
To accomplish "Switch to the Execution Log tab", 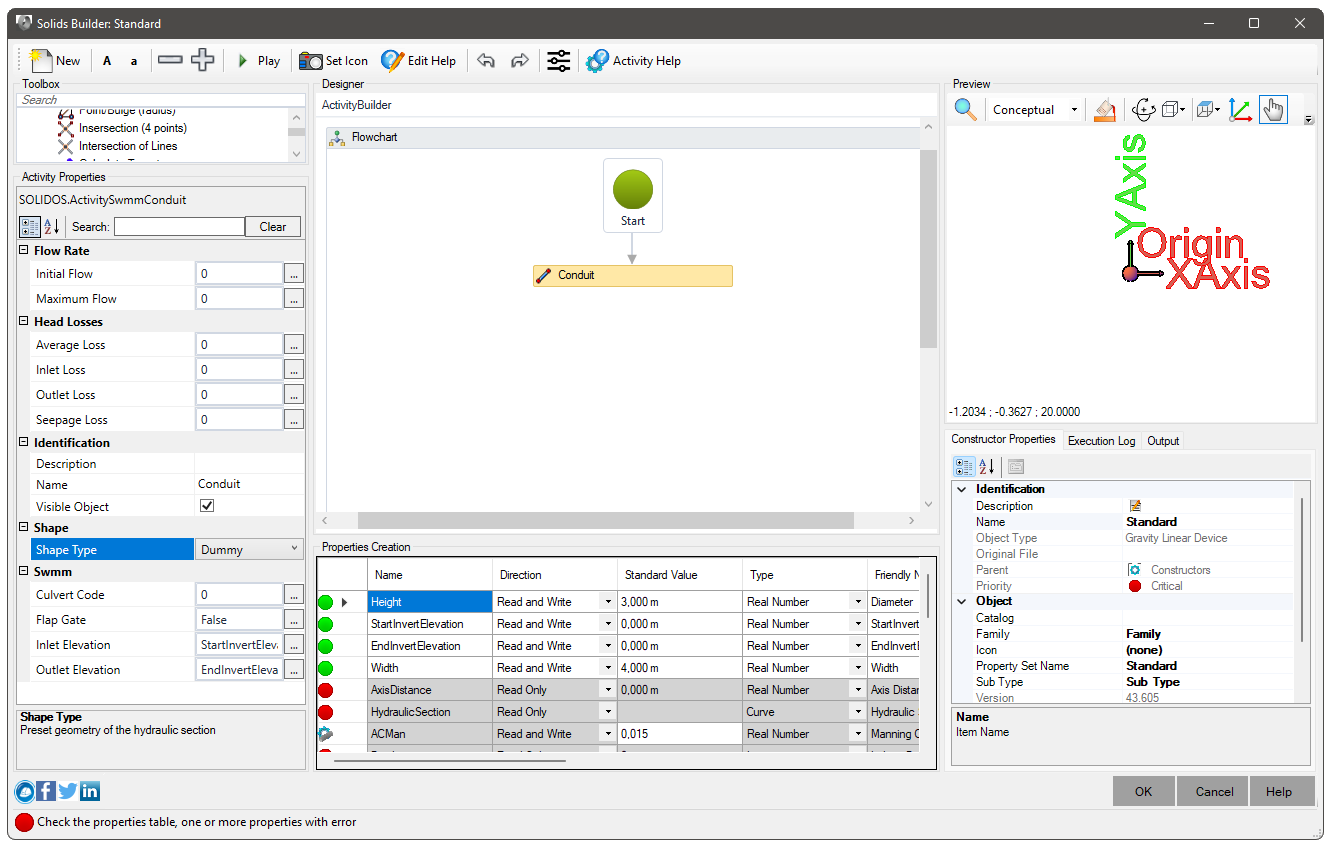I will pos(1101,441).
